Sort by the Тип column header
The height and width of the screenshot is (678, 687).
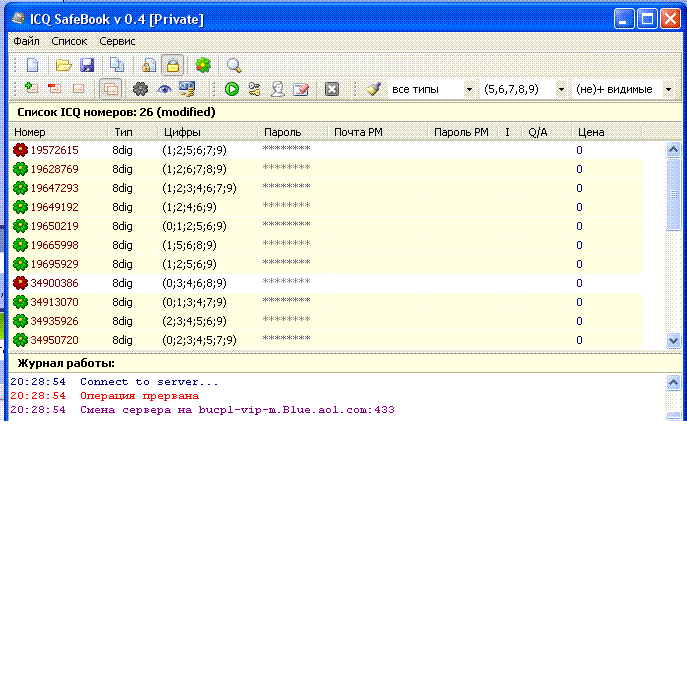click(132, 132)
